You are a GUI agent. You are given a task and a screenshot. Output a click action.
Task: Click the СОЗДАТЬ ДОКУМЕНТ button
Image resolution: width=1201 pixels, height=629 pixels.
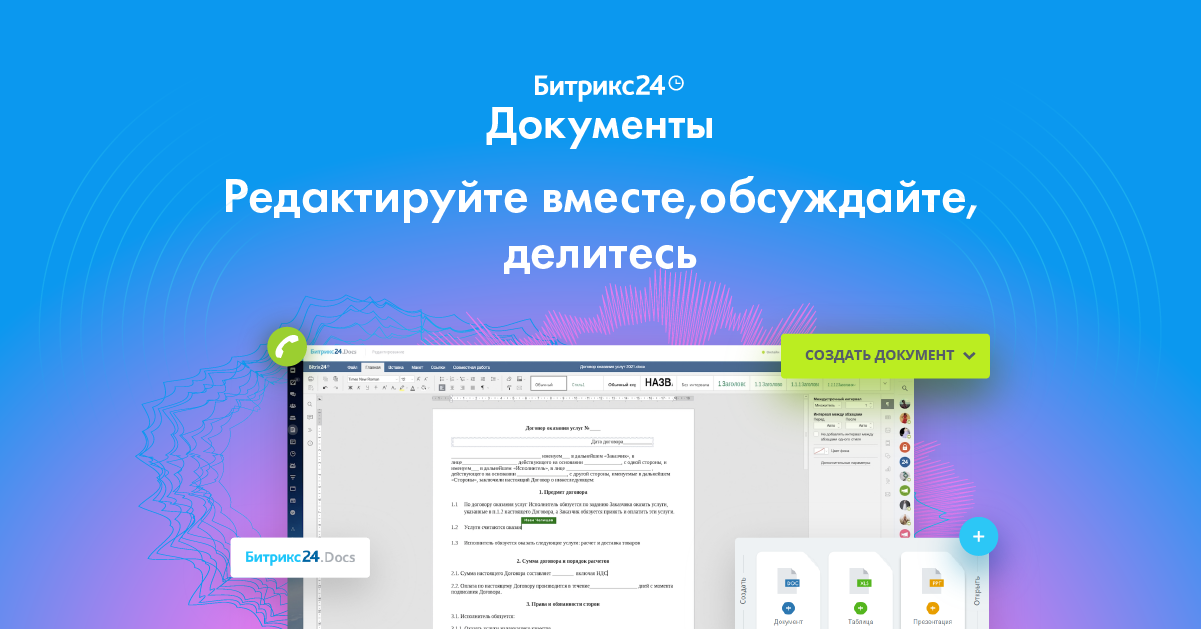[x=885, y=355]
